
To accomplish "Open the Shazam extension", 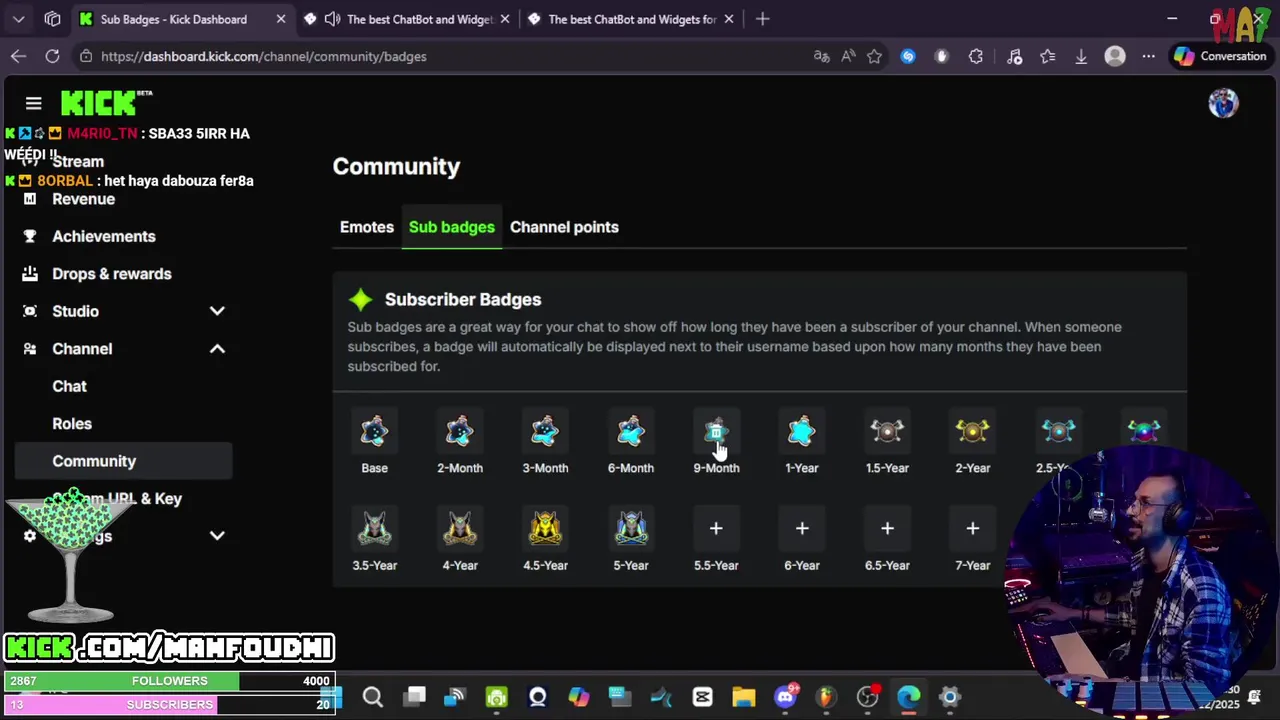I will 908,56.
